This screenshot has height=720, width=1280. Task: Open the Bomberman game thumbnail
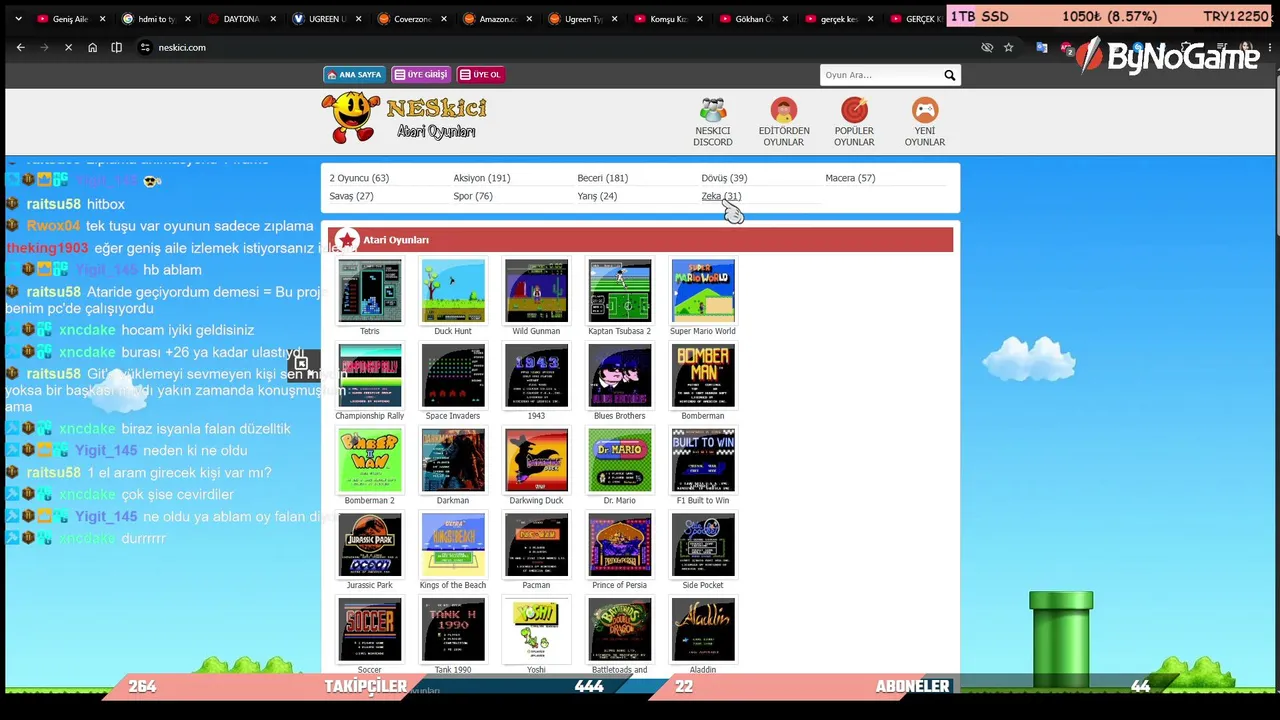pyautogui.click(x=703, y=376)
